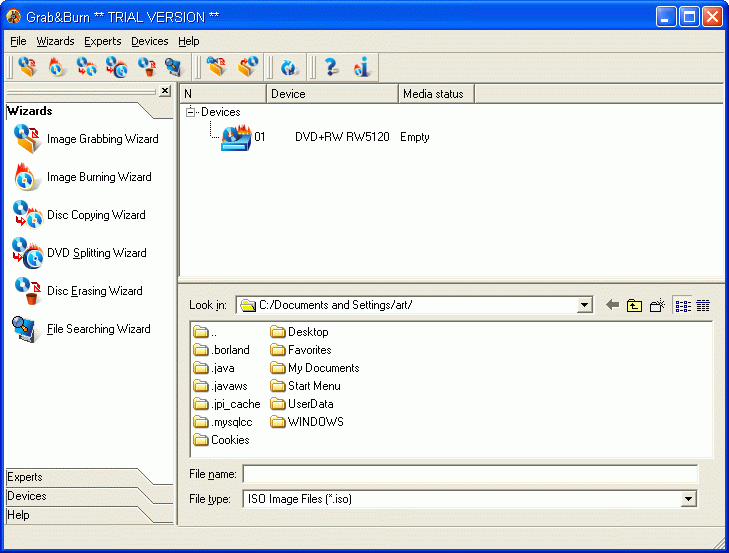Go back in the file browser
This screenshot has height=553, width=729.
pos(612,305)
